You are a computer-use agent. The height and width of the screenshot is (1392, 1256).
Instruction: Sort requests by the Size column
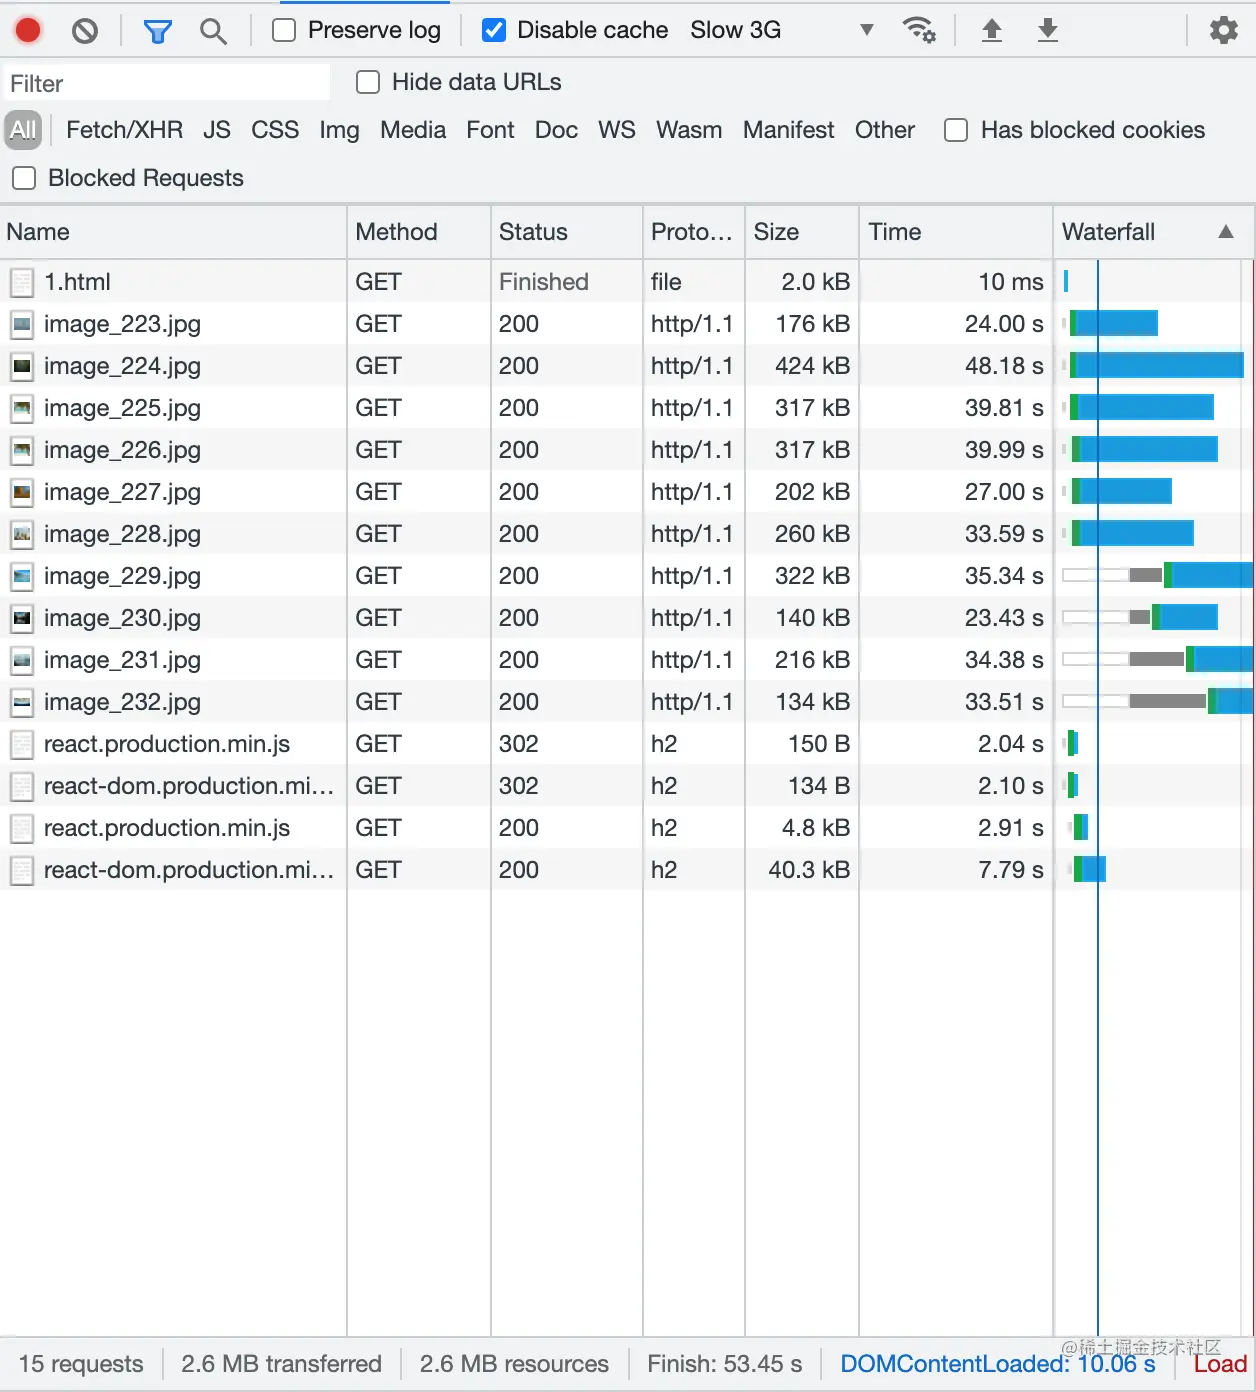[x=777, y=231]
